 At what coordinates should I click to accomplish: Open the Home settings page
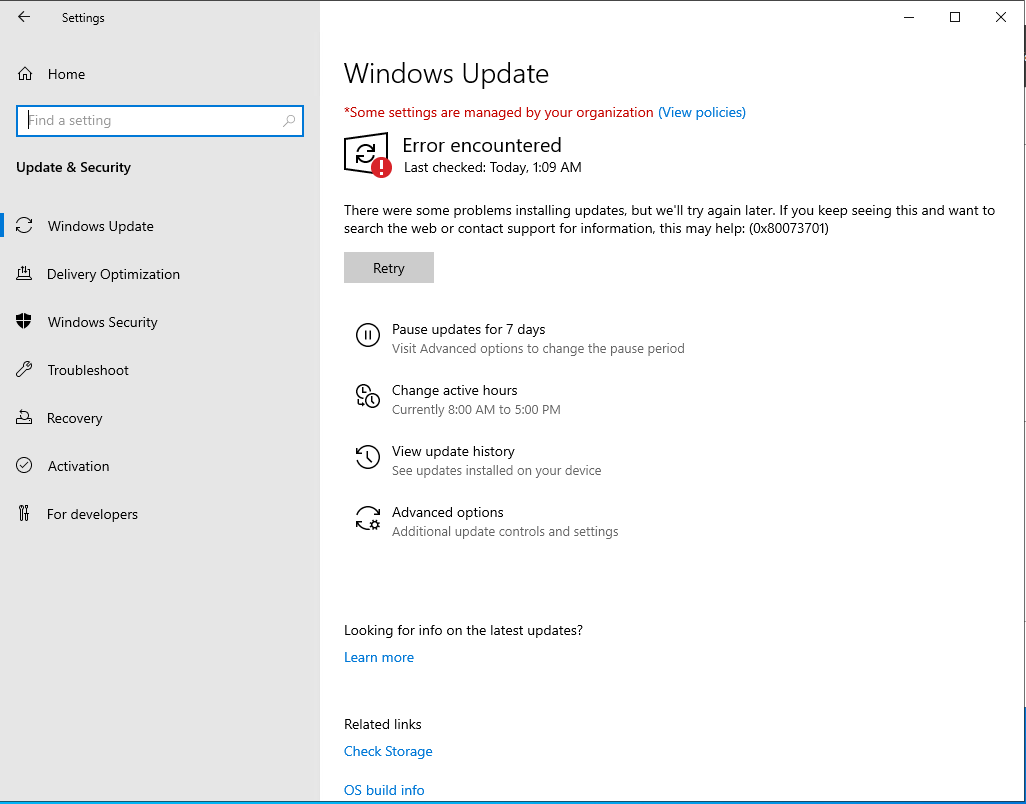point(66,74)
